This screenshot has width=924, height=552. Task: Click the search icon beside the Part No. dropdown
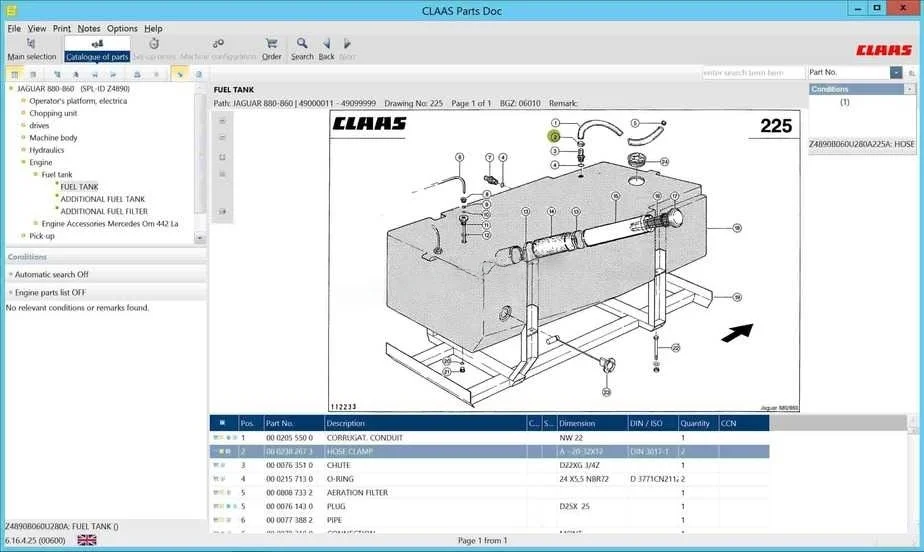[x=912, y=73]
